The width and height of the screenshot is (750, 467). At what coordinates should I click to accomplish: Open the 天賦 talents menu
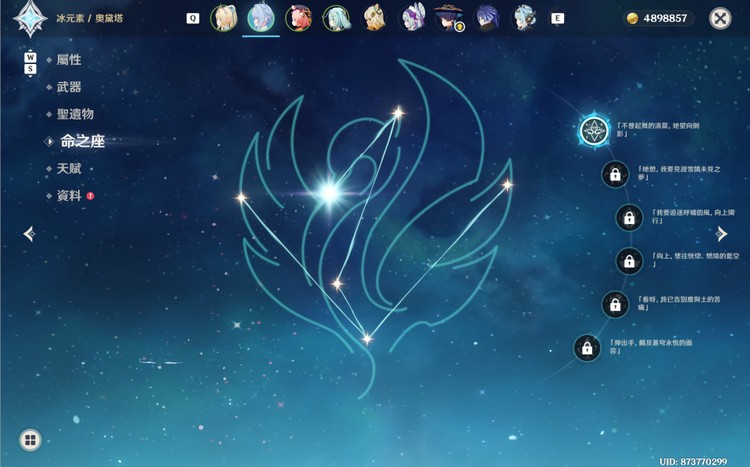point(69,168)
